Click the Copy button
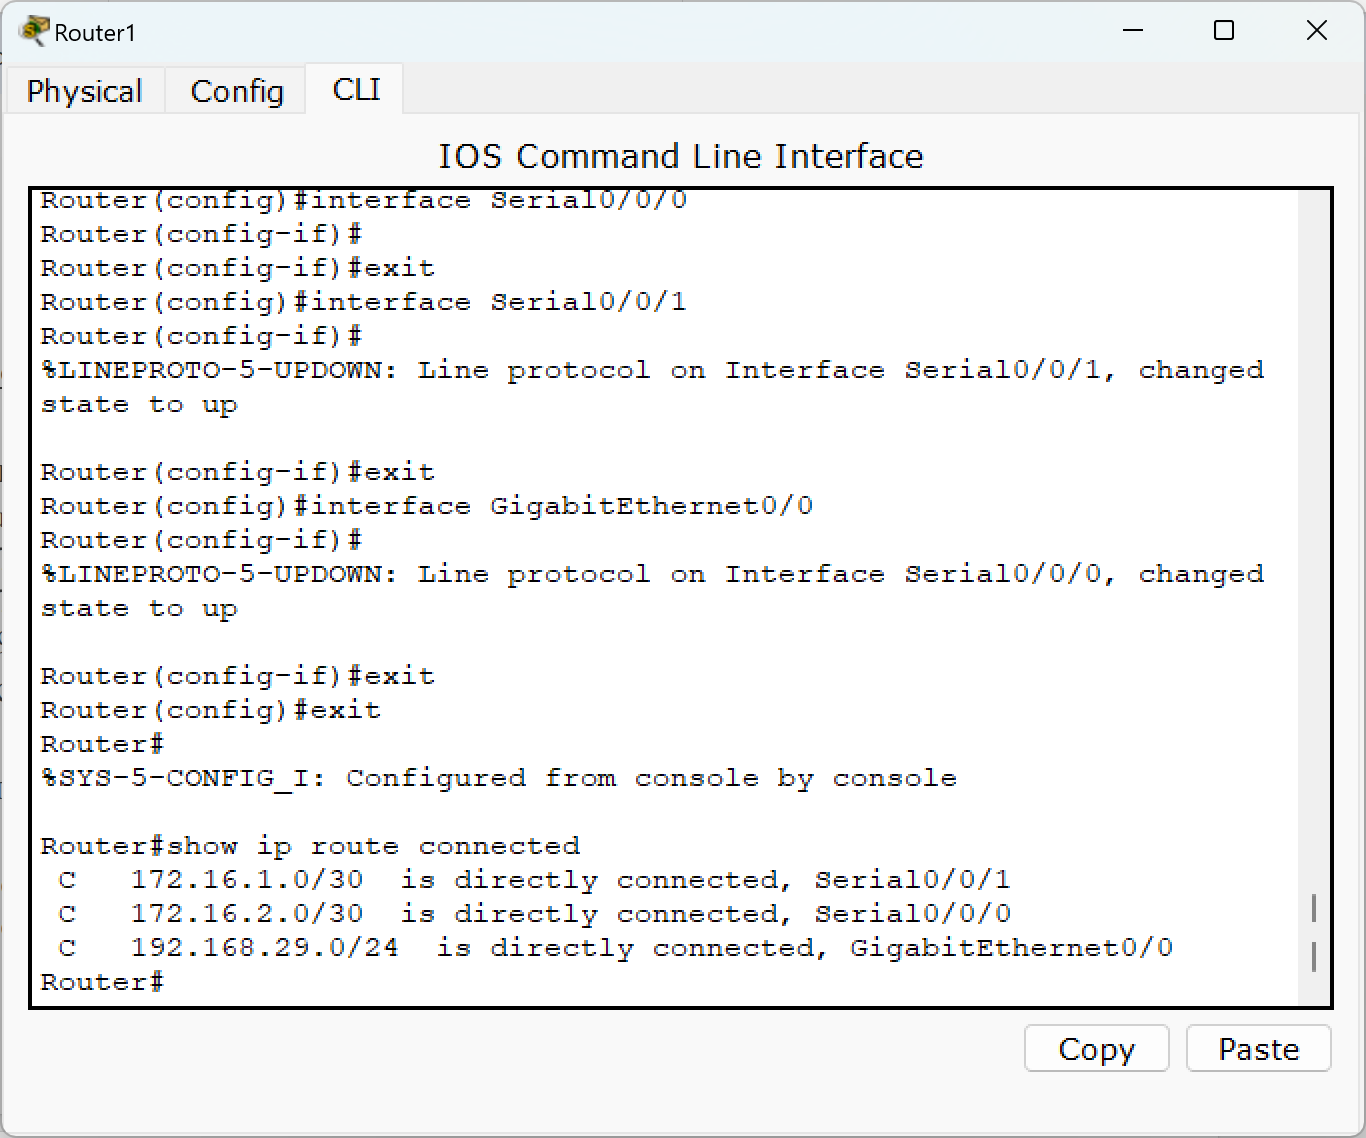Image resolution: width=1366 pixels, height=1138 pixels. (1096, 1048)
